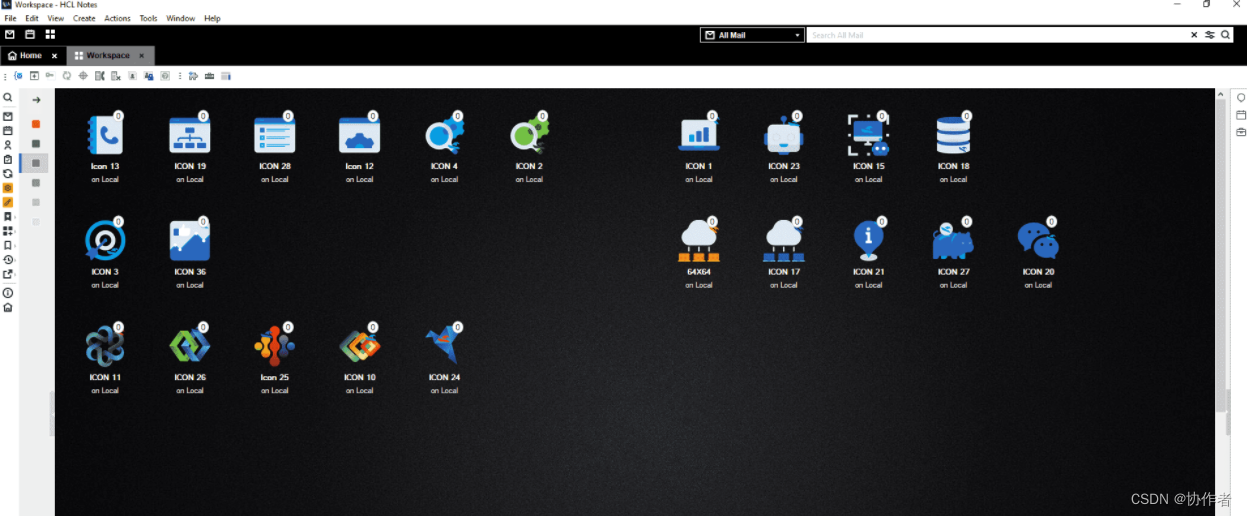Clear the search field with X

[1194, 35]
